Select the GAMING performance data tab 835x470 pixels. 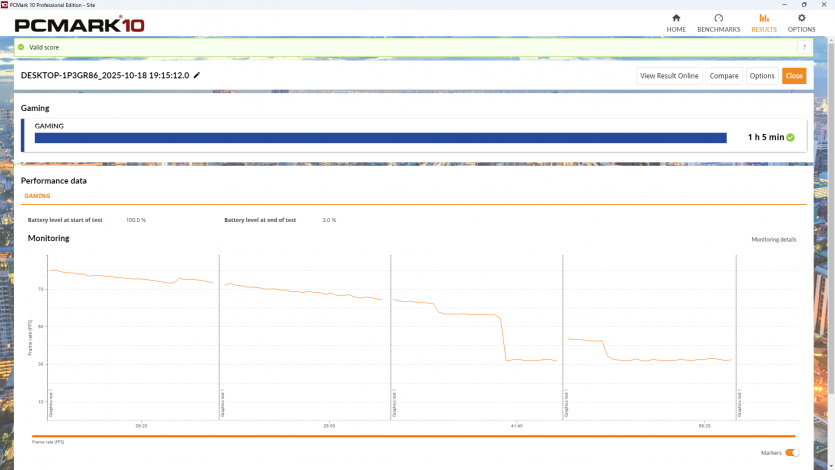[37, 196]
